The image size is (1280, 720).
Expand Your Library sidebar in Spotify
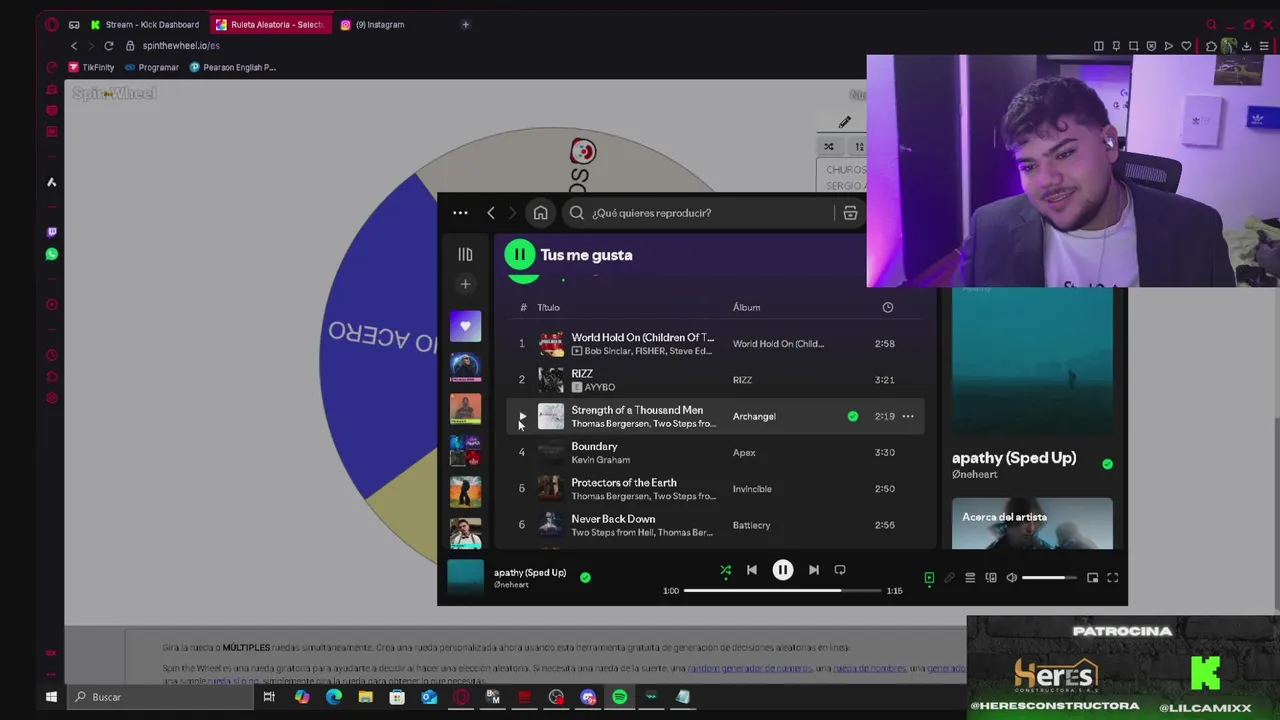465,255
